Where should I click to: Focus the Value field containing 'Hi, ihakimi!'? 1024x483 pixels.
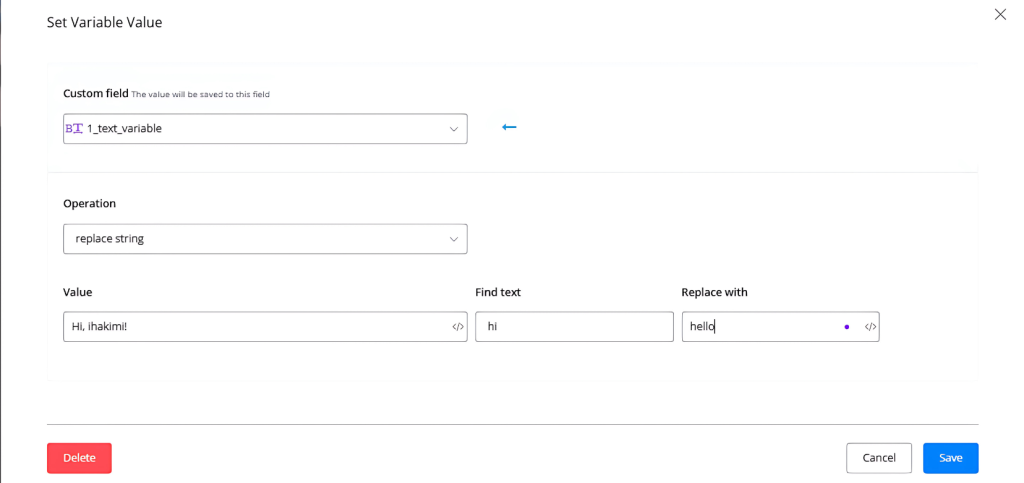[x=250, y=327]
